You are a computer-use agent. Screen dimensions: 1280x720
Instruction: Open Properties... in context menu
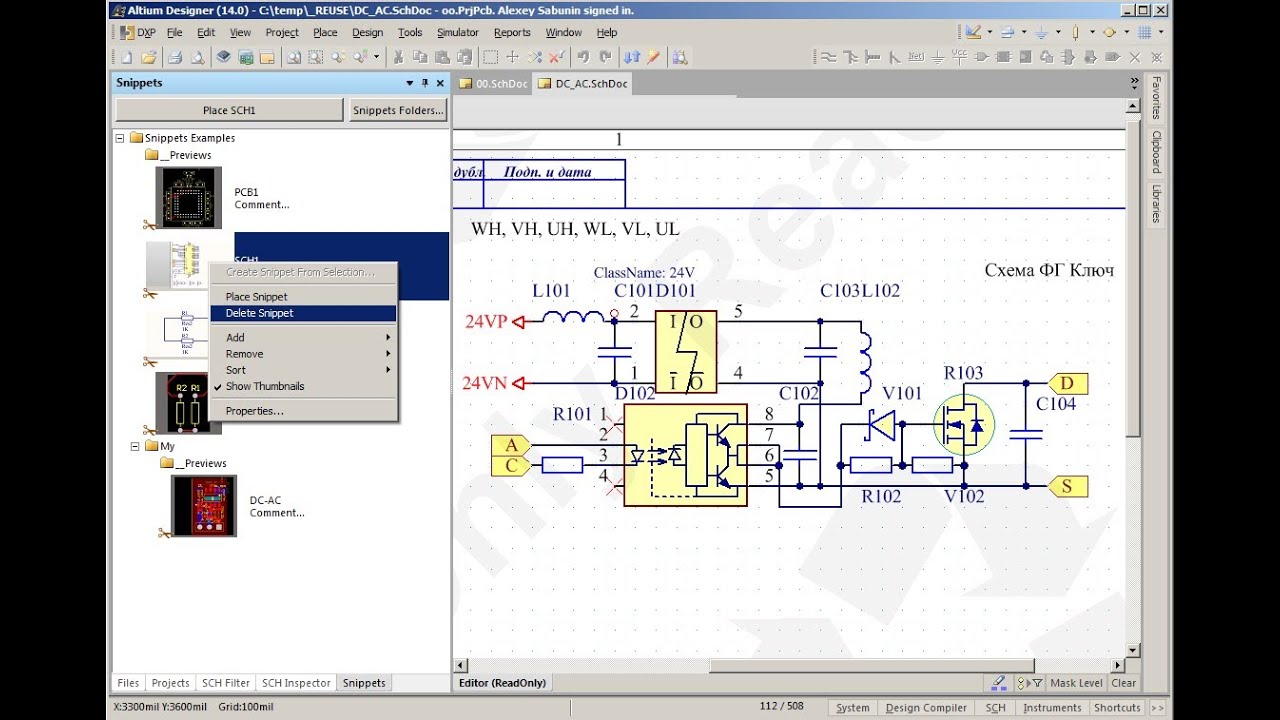[x=303, y=411]
